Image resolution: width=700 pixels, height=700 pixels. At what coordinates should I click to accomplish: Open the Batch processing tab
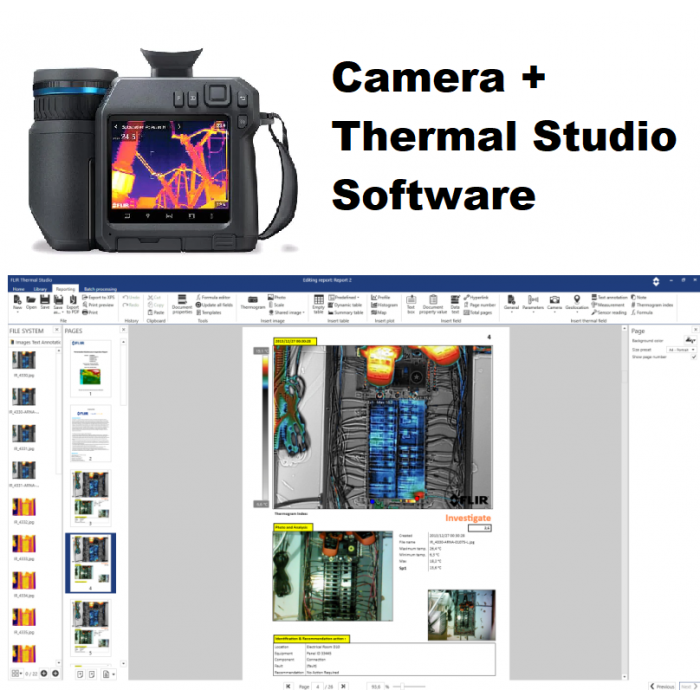(x=100, y=289)
